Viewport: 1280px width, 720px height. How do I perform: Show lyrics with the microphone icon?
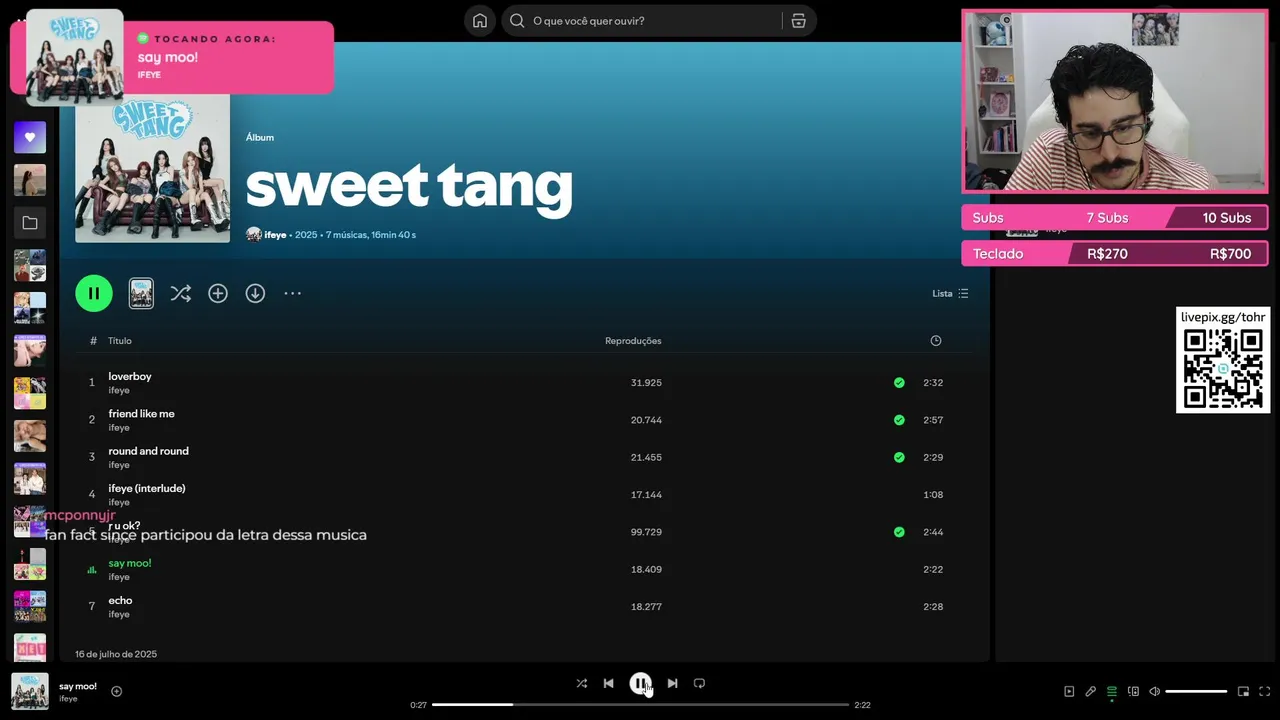tap(1090, 691)
